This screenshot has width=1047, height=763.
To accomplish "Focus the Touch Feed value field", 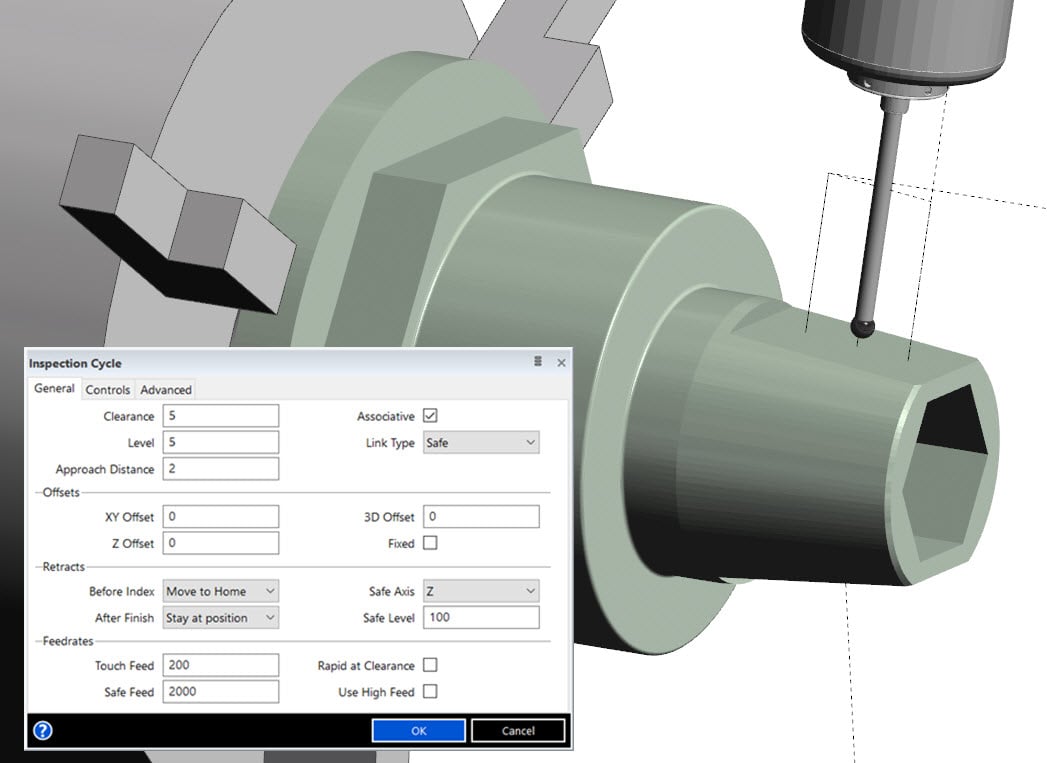I will click(220, 665).
